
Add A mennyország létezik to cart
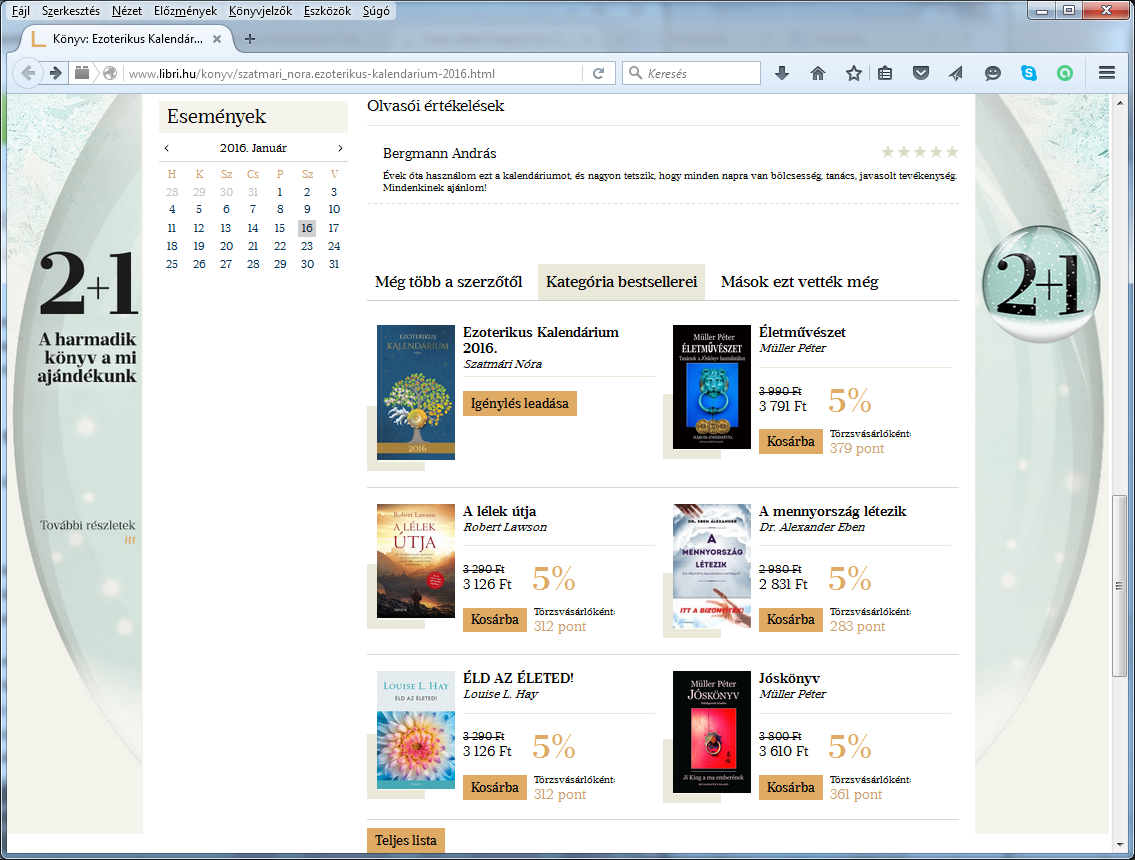pos(790,620)
